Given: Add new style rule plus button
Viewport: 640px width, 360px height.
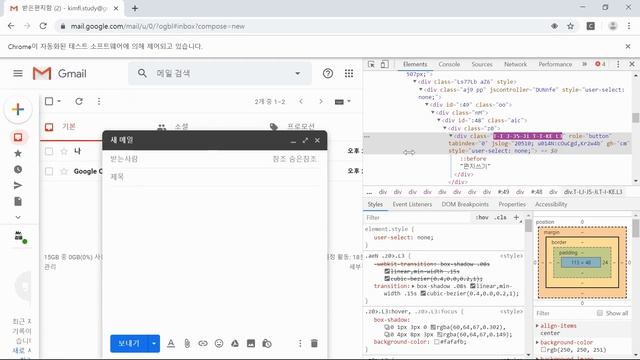Looking at the screenshot, I should pos(516,218).
